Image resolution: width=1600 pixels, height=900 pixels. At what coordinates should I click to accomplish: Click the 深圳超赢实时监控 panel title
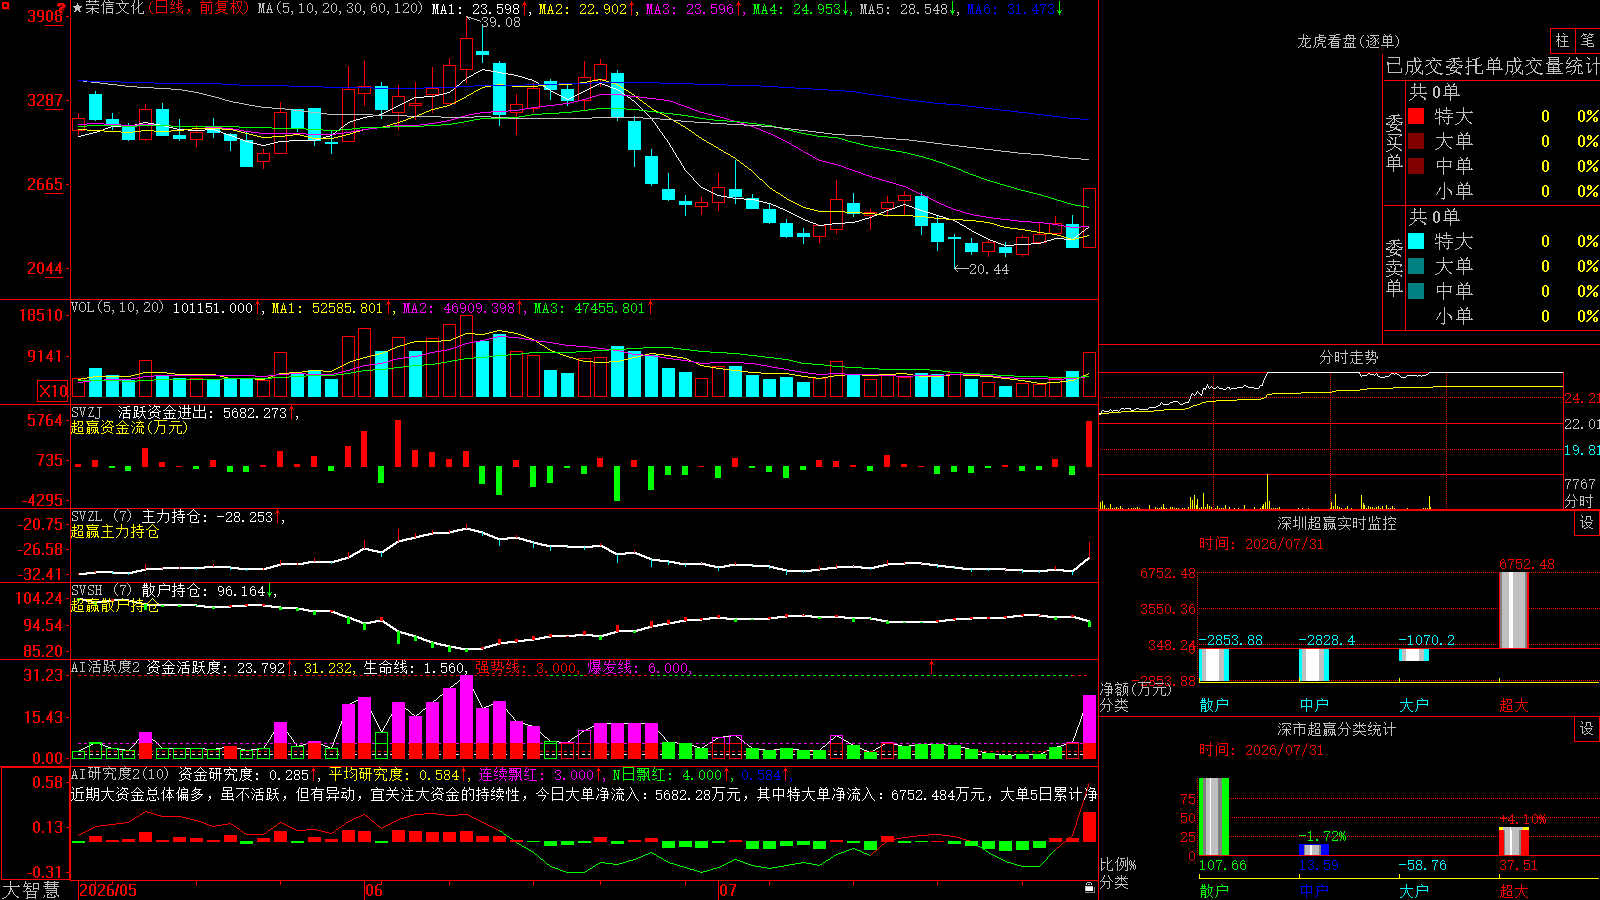(x=1336, y=523)
